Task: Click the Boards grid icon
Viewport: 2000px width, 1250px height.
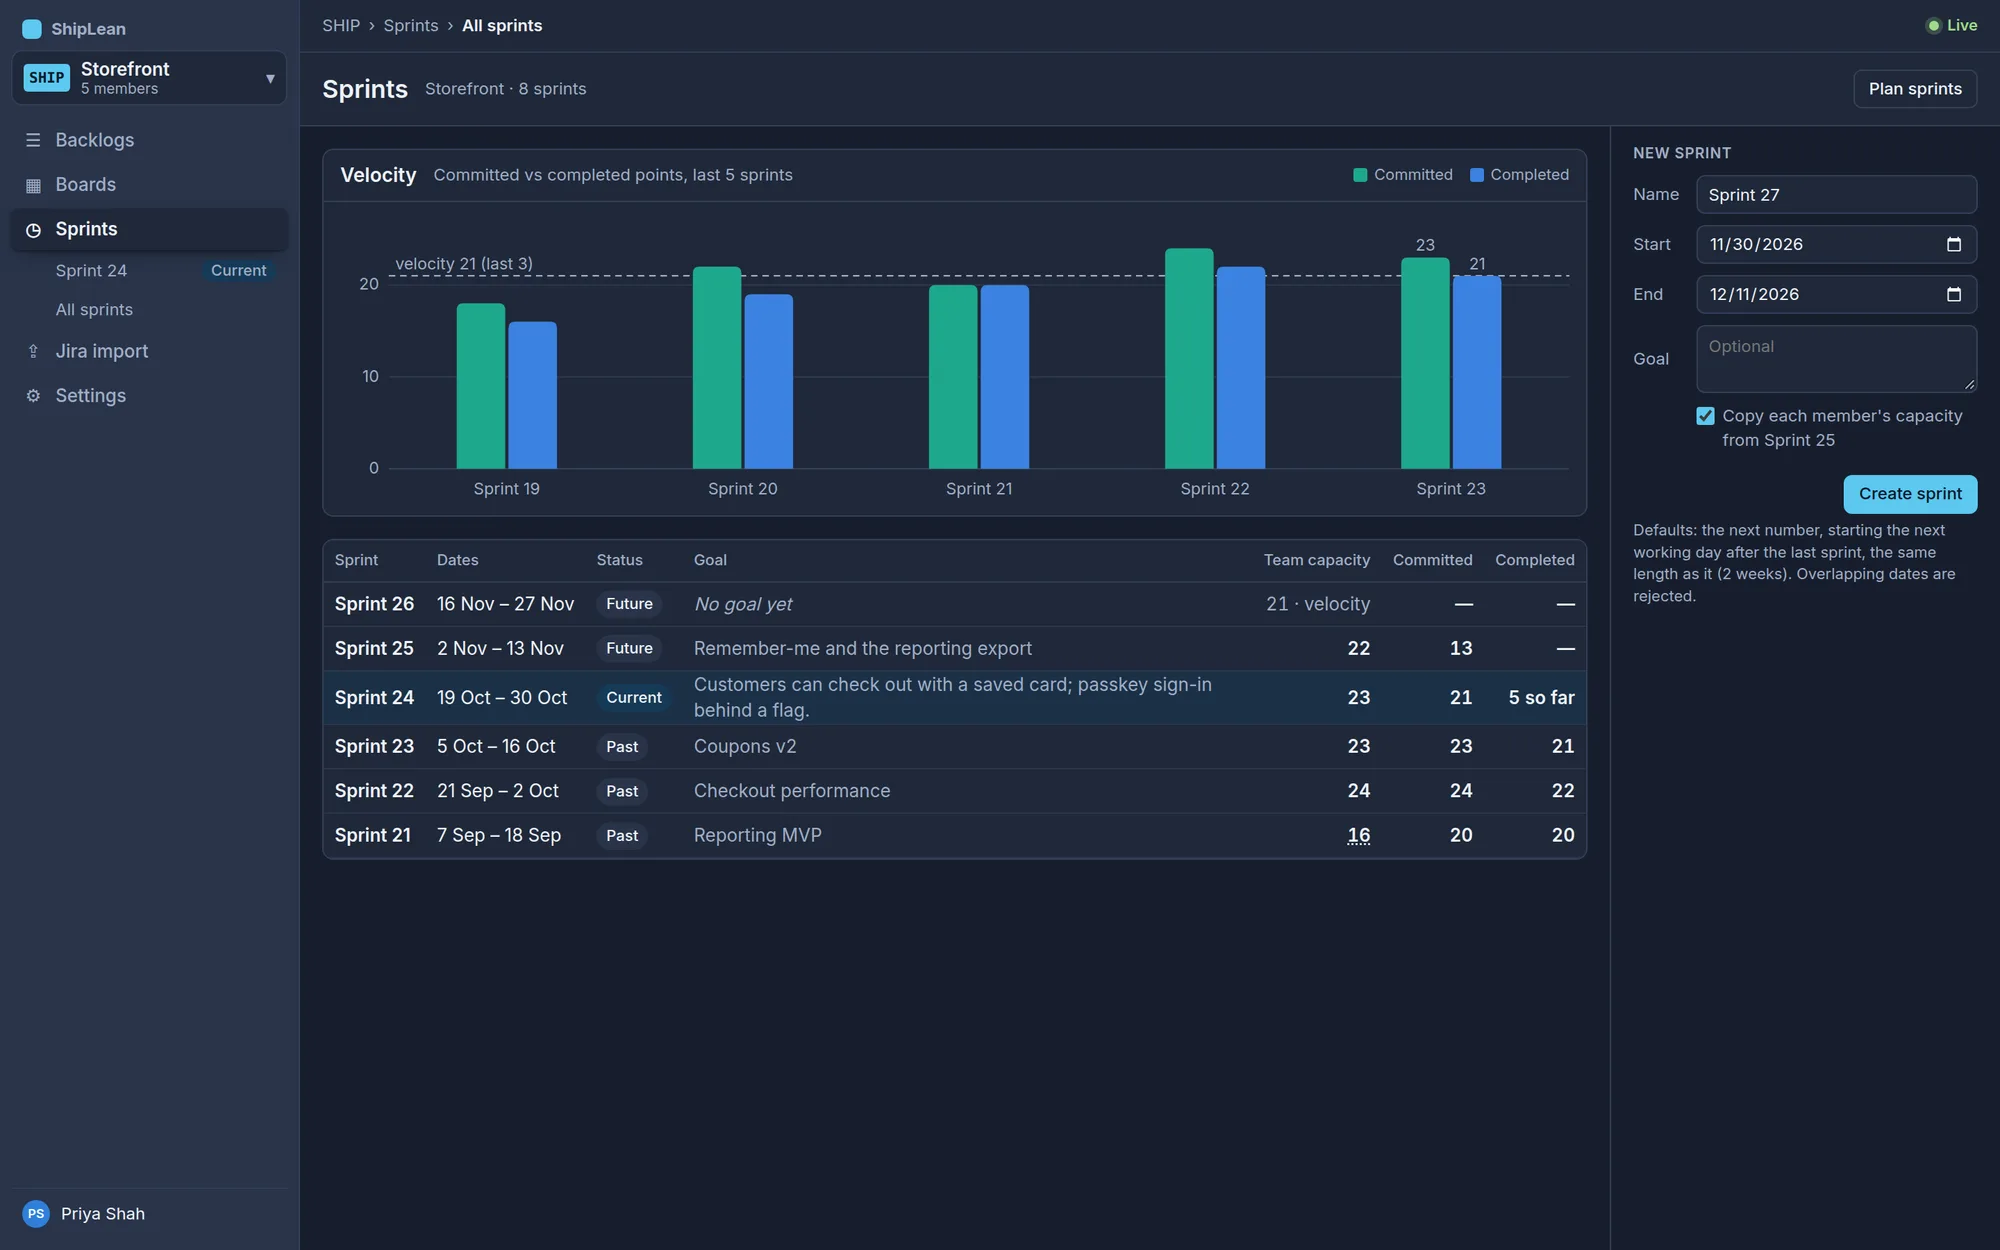Action: pos(33,185)
